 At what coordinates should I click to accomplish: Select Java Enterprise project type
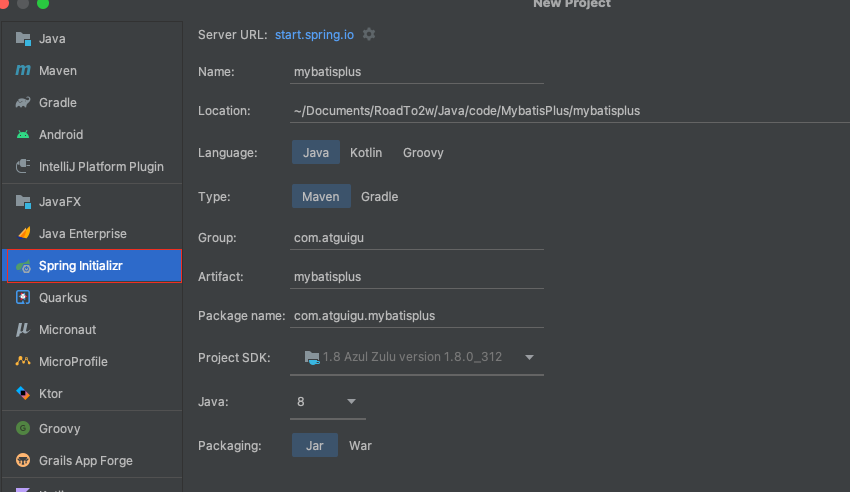(x=92, y=234)
